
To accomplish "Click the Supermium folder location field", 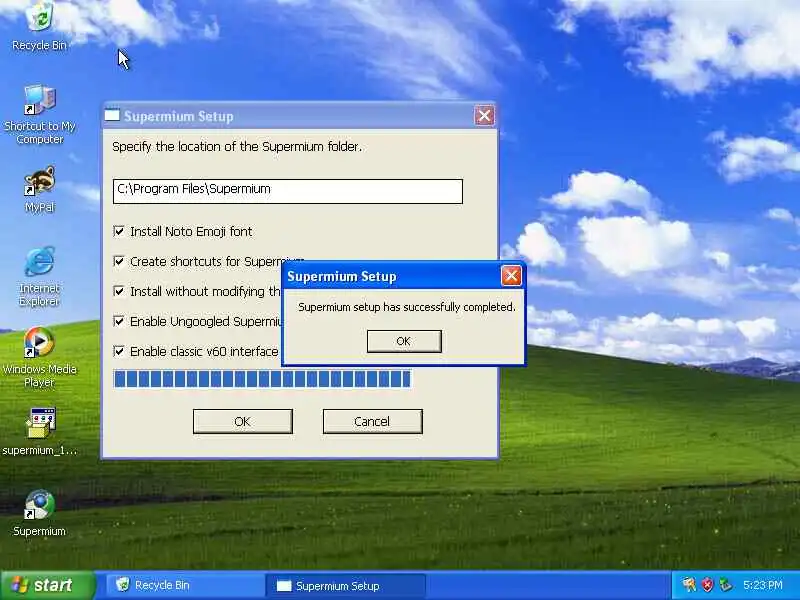I will click(288, 191).
